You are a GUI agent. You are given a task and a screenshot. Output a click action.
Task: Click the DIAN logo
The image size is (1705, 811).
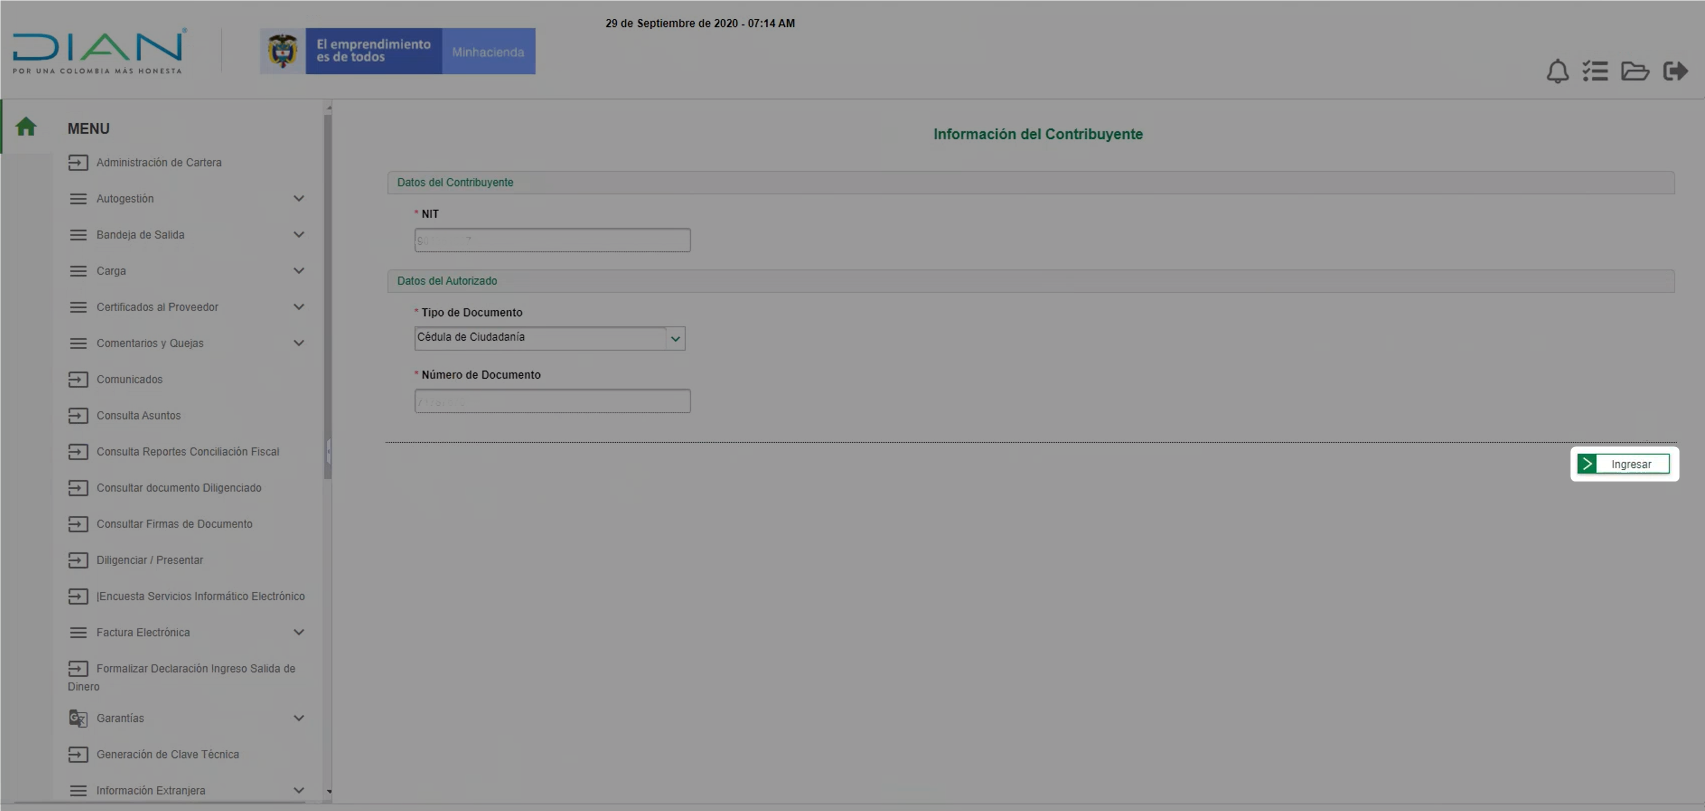coord(98,51)
